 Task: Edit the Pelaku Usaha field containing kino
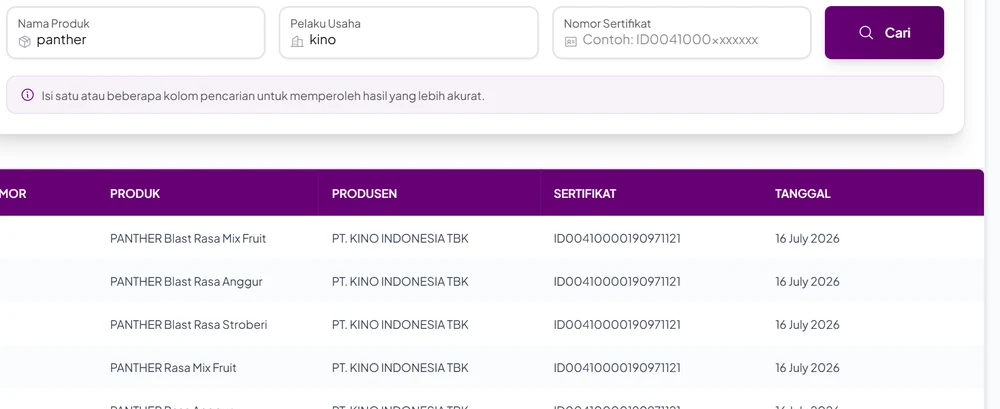click(x=409, y=33)
